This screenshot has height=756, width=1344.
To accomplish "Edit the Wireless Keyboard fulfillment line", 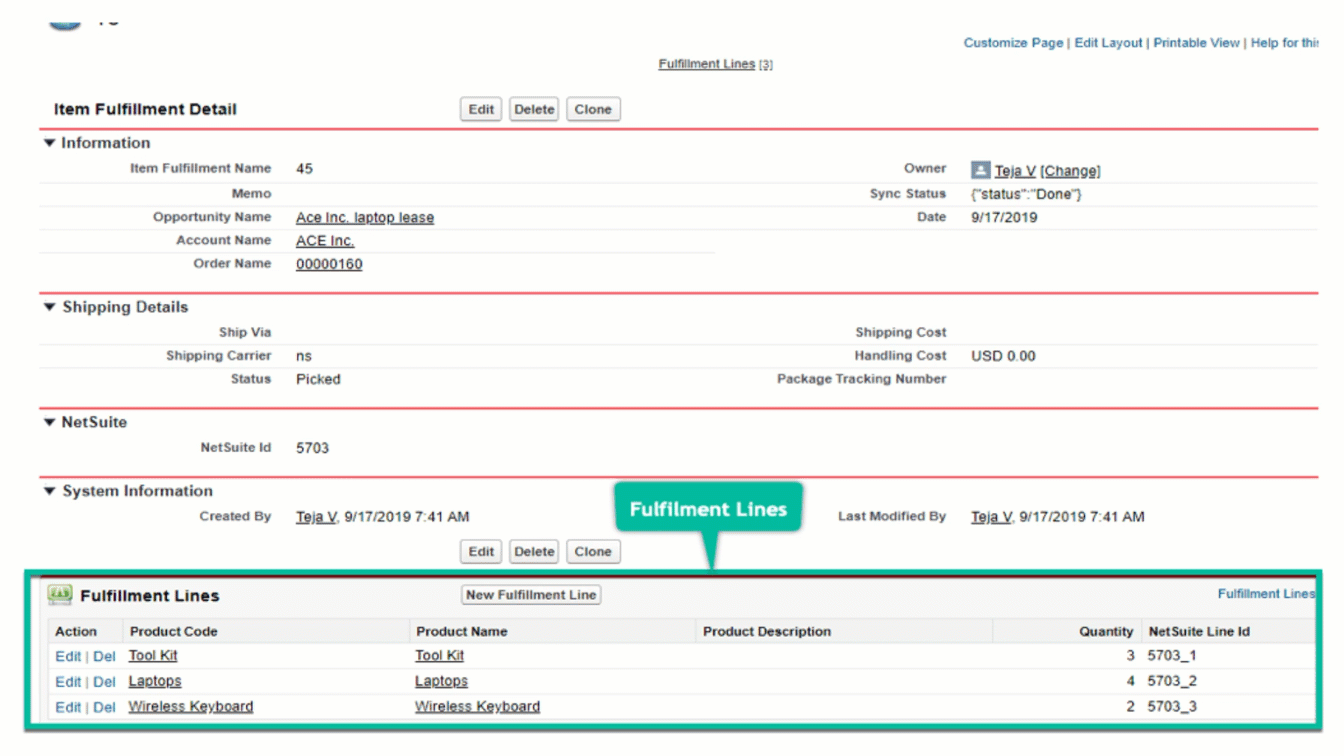I will 68,707.
